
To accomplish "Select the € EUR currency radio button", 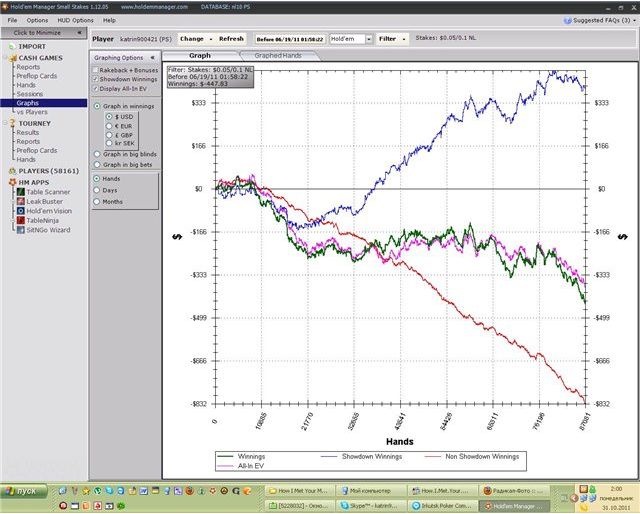I will click(x=109, y=126).
